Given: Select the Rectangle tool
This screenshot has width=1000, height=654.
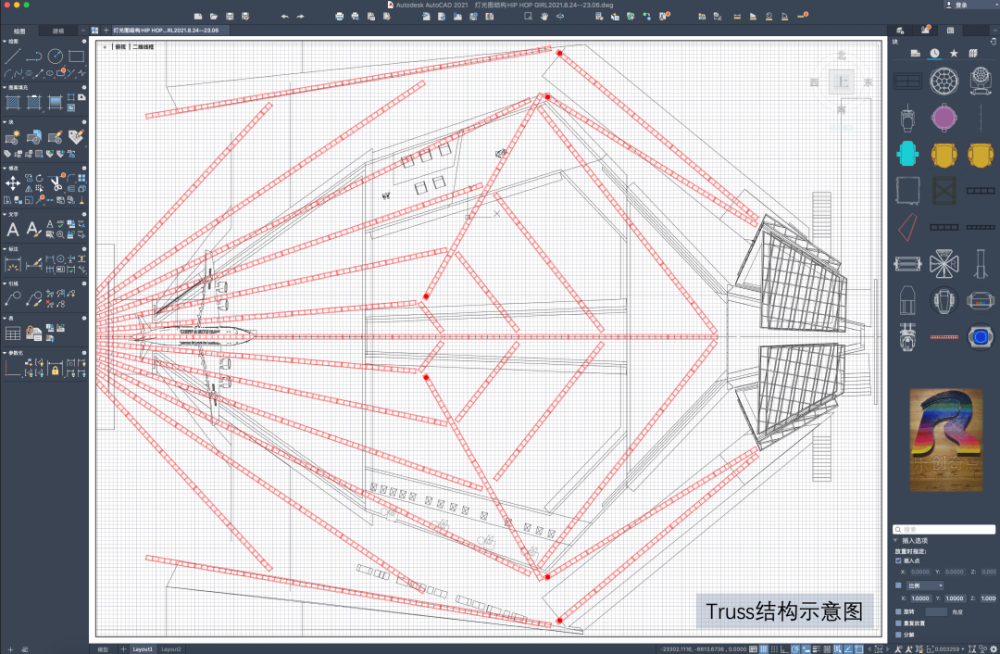Looking at the screenshot, I should point(76,56).
